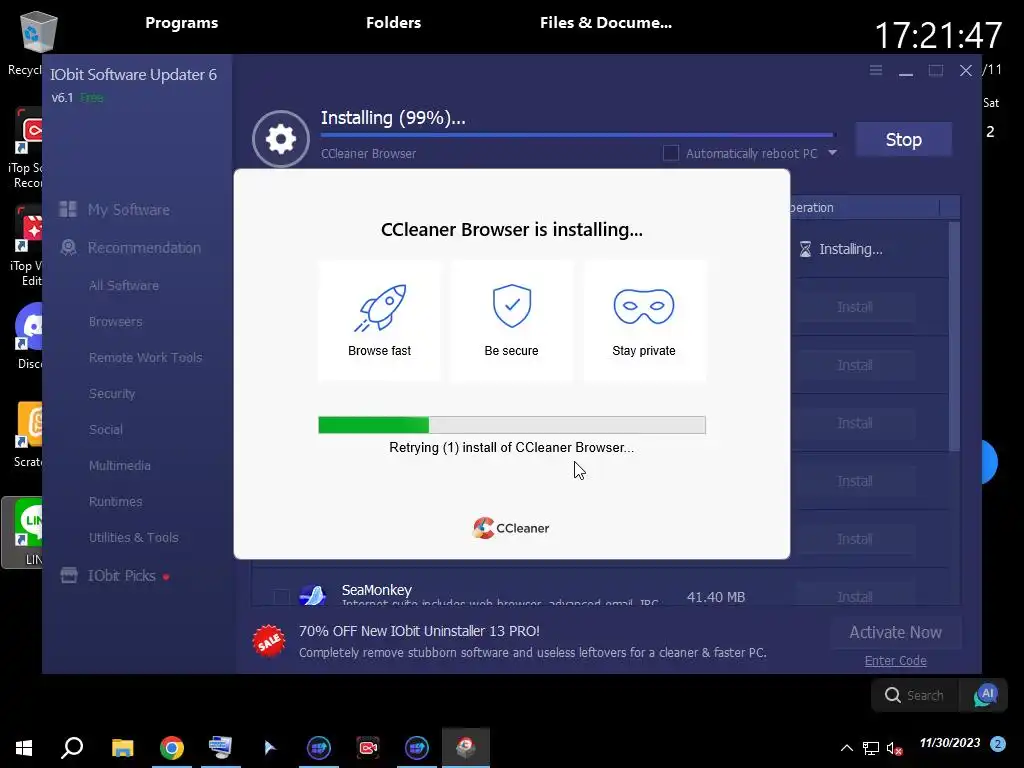Open the 70% OFF IObit Uninstaller 13 PRO offer
Viewport: 1024px width, 768px height.
tap(419, 631)
